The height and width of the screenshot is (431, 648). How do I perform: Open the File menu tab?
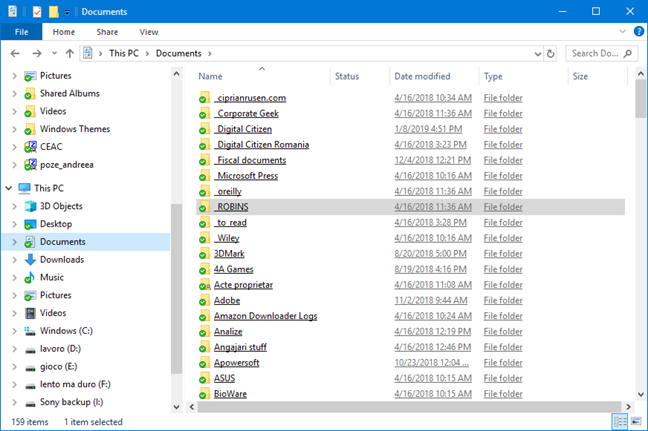coord(21,32)
